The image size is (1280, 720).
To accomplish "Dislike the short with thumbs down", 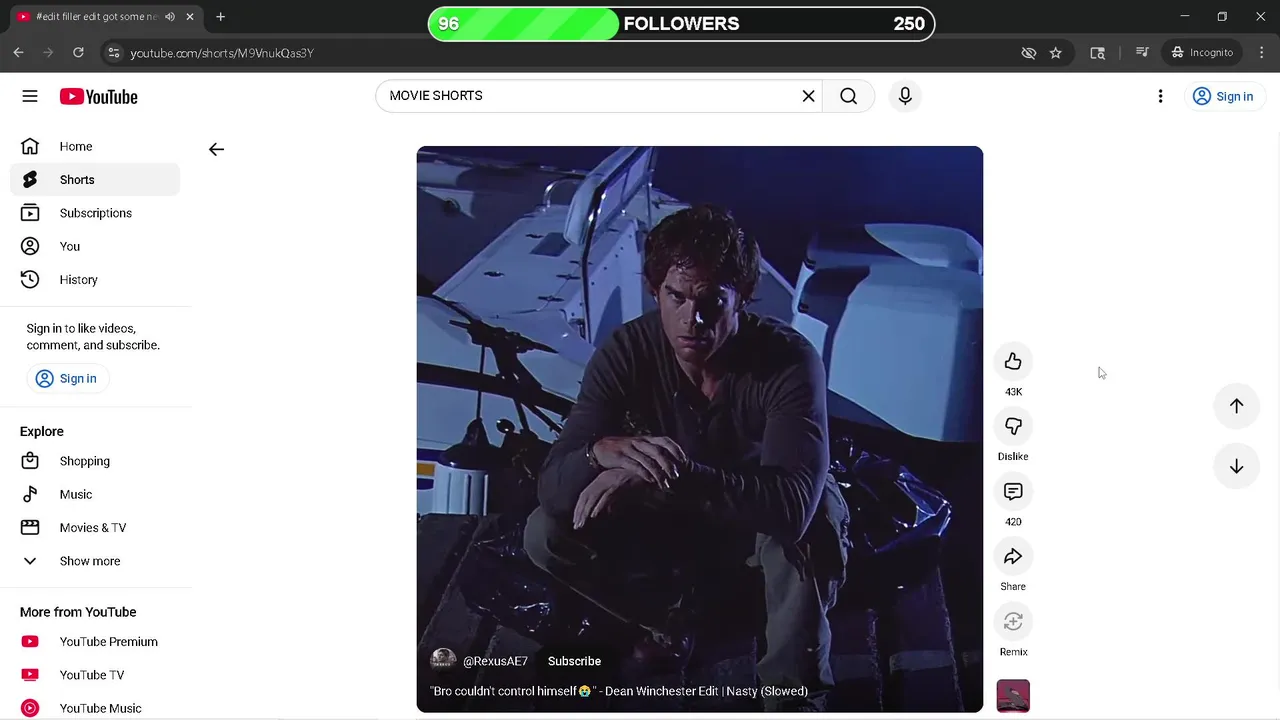I will [1013, 426].
